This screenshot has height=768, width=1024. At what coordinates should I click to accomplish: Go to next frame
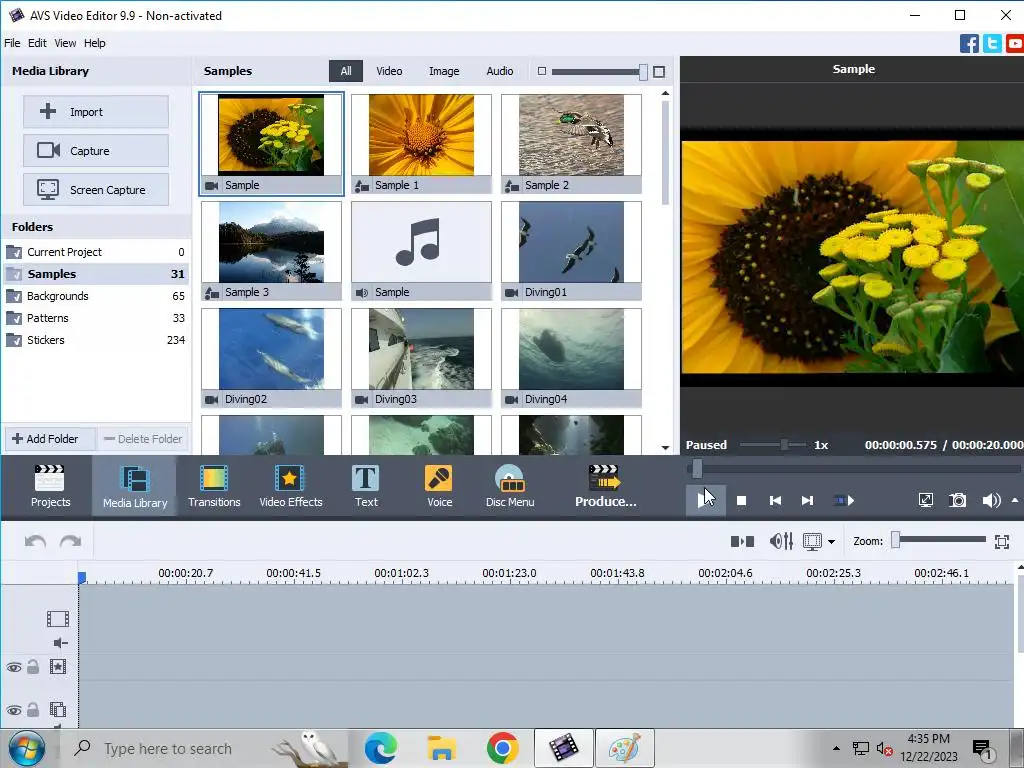pyautogui.click(x=807, y=501)
